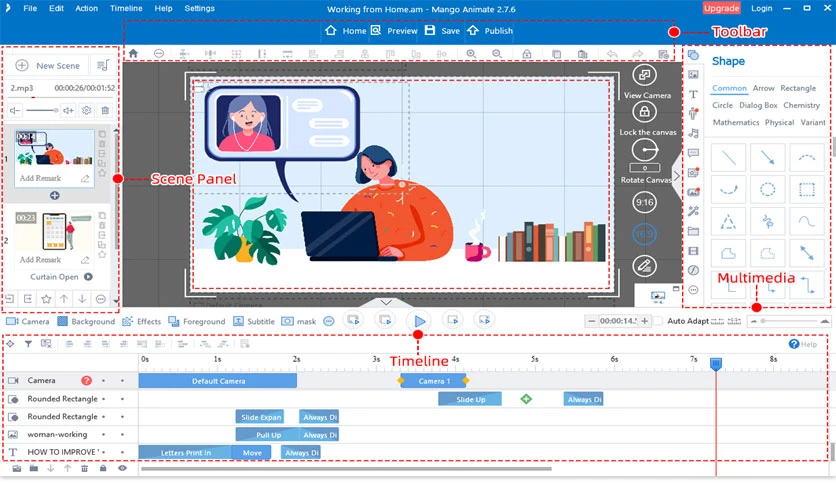This screenshot has width=836, height=484.
Task: Insert the straight line shape
Action: (729, 157)
